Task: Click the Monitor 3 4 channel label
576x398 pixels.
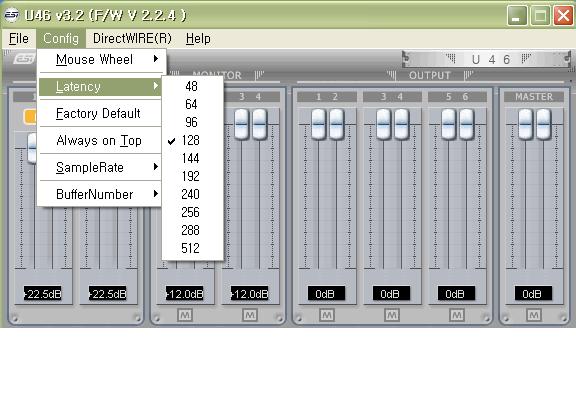Action: (252, 97)
